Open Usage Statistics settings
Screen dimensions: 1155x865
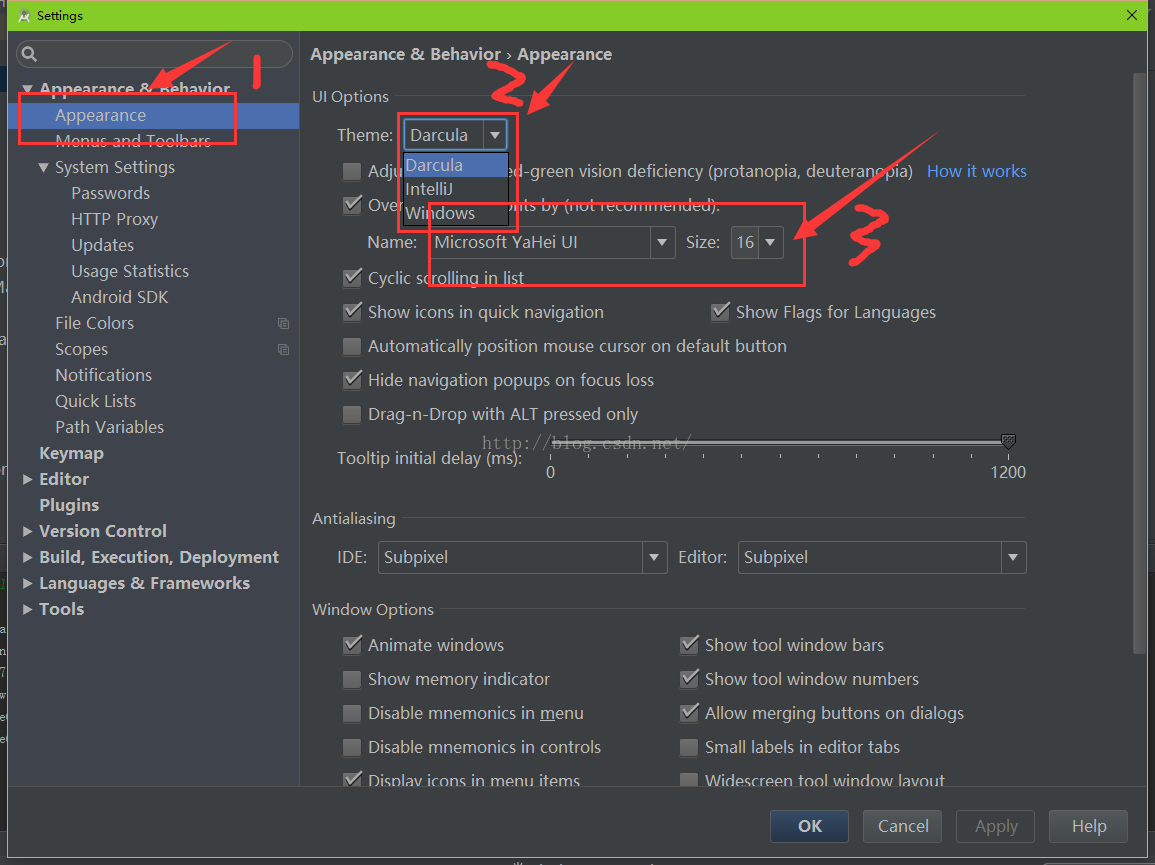pos(130,271)
